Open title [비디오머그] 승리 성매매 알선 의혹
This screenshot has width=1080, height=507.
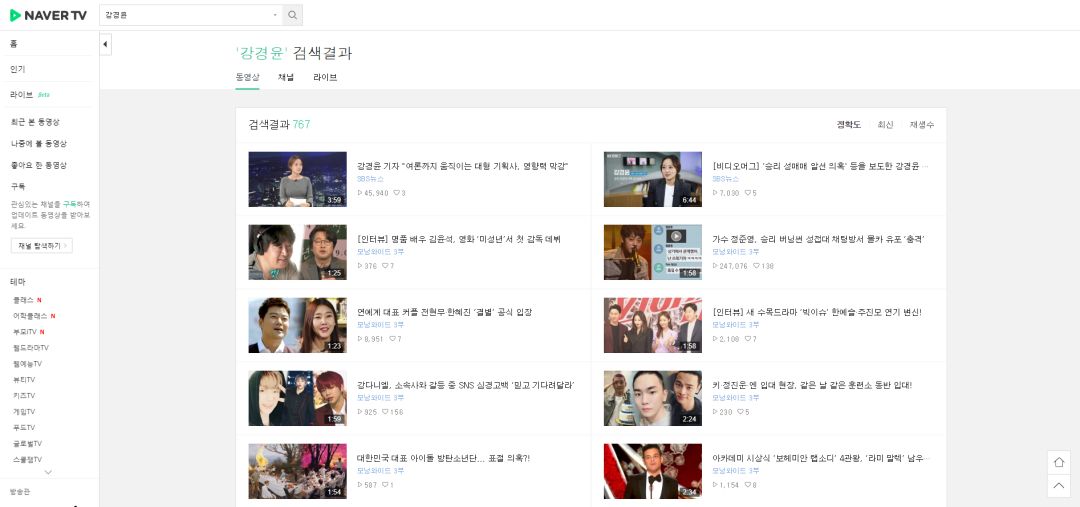click(820, 166)
